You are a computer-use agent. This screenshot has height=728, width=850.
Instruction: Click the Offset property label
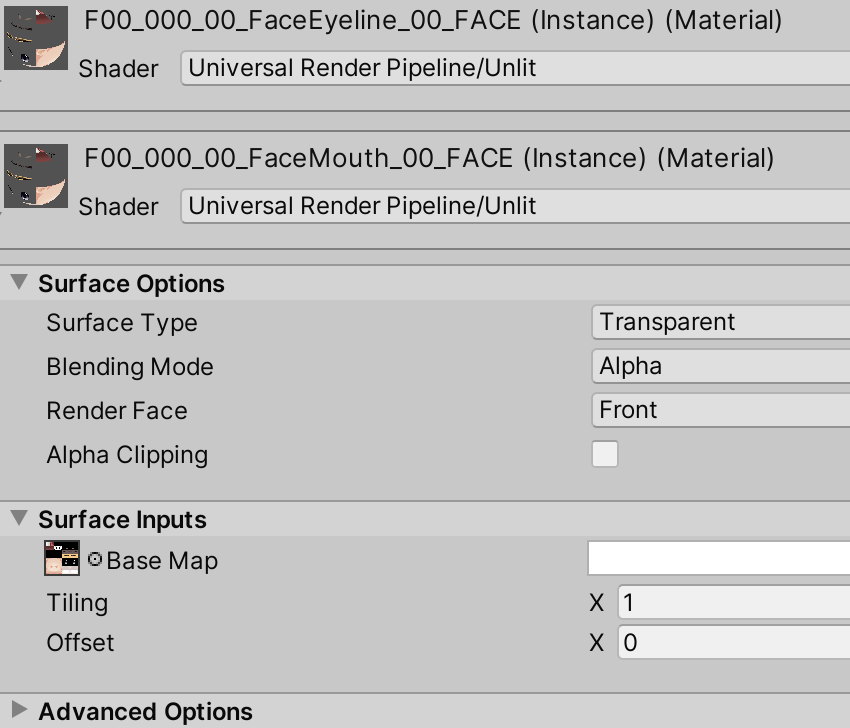[80, 642]
